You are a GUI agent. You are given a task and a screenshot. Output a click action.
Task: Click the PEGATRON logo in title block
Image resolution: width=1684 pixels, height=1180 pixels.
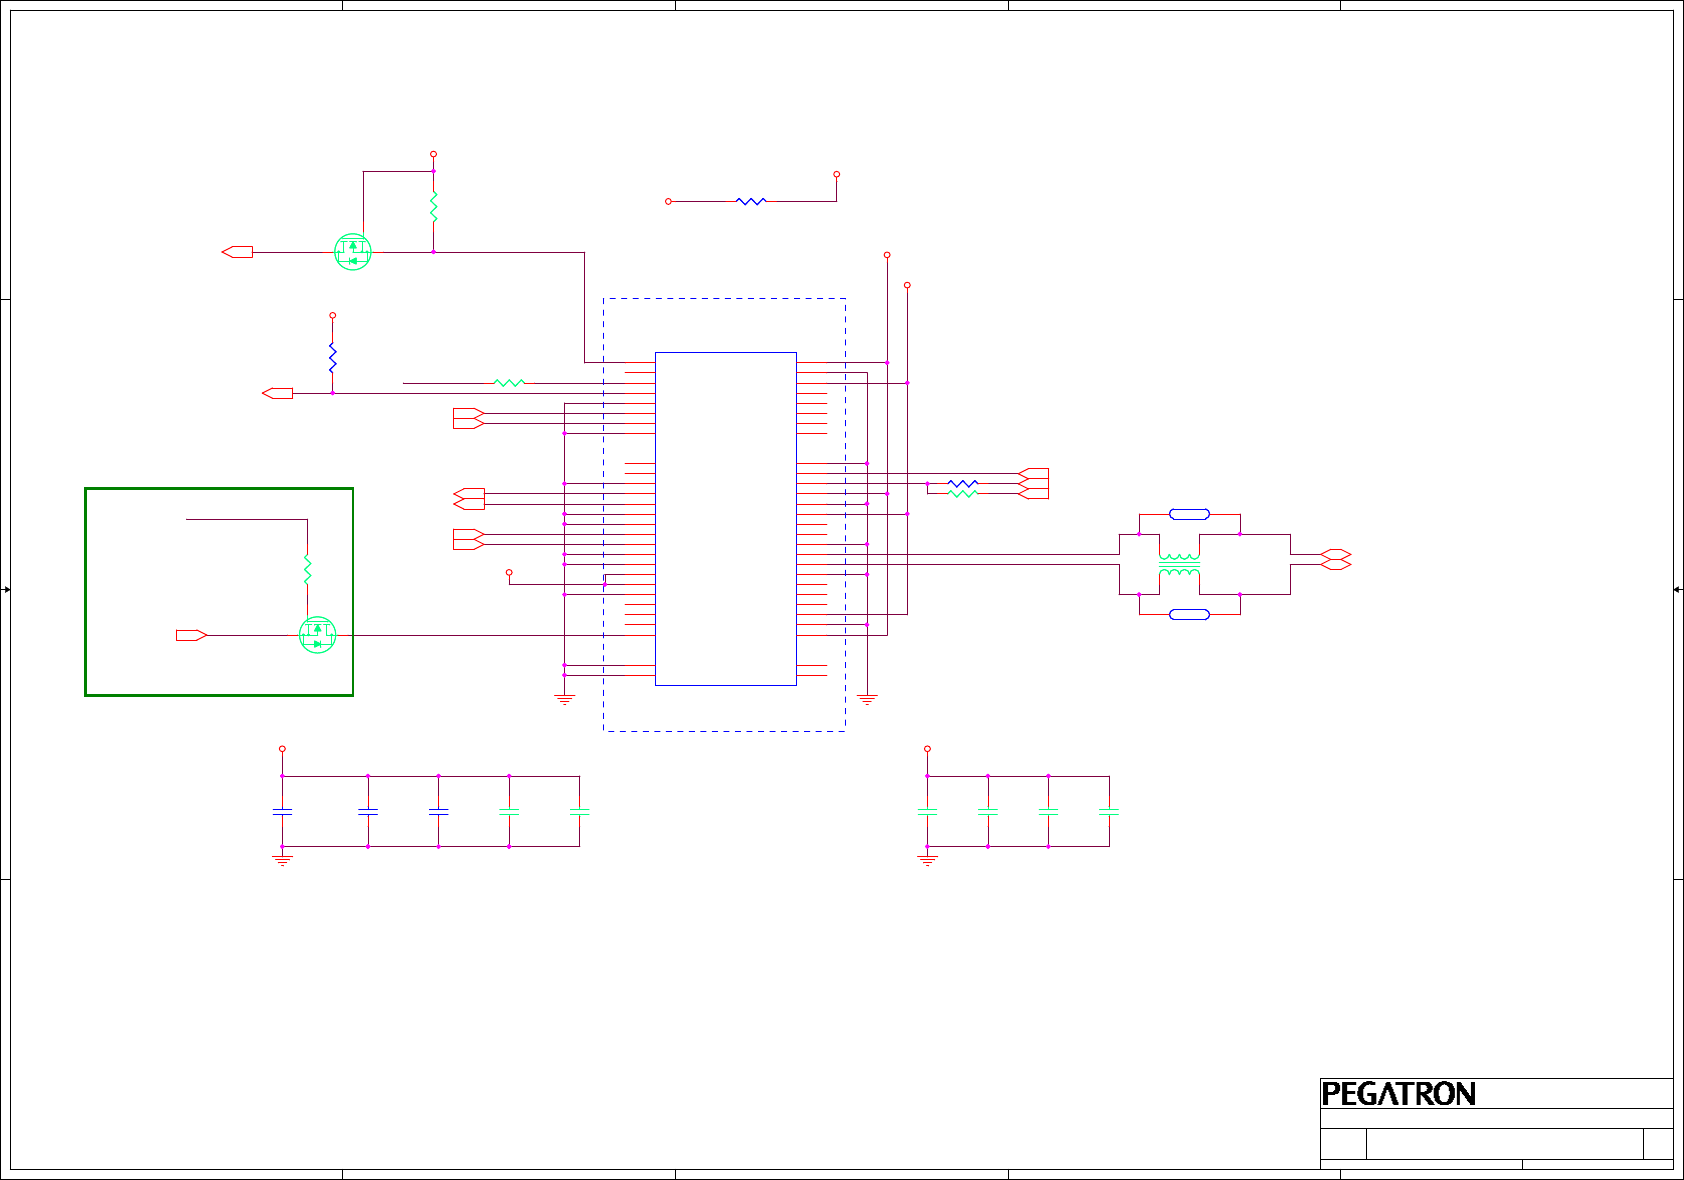(1398, 1094)
